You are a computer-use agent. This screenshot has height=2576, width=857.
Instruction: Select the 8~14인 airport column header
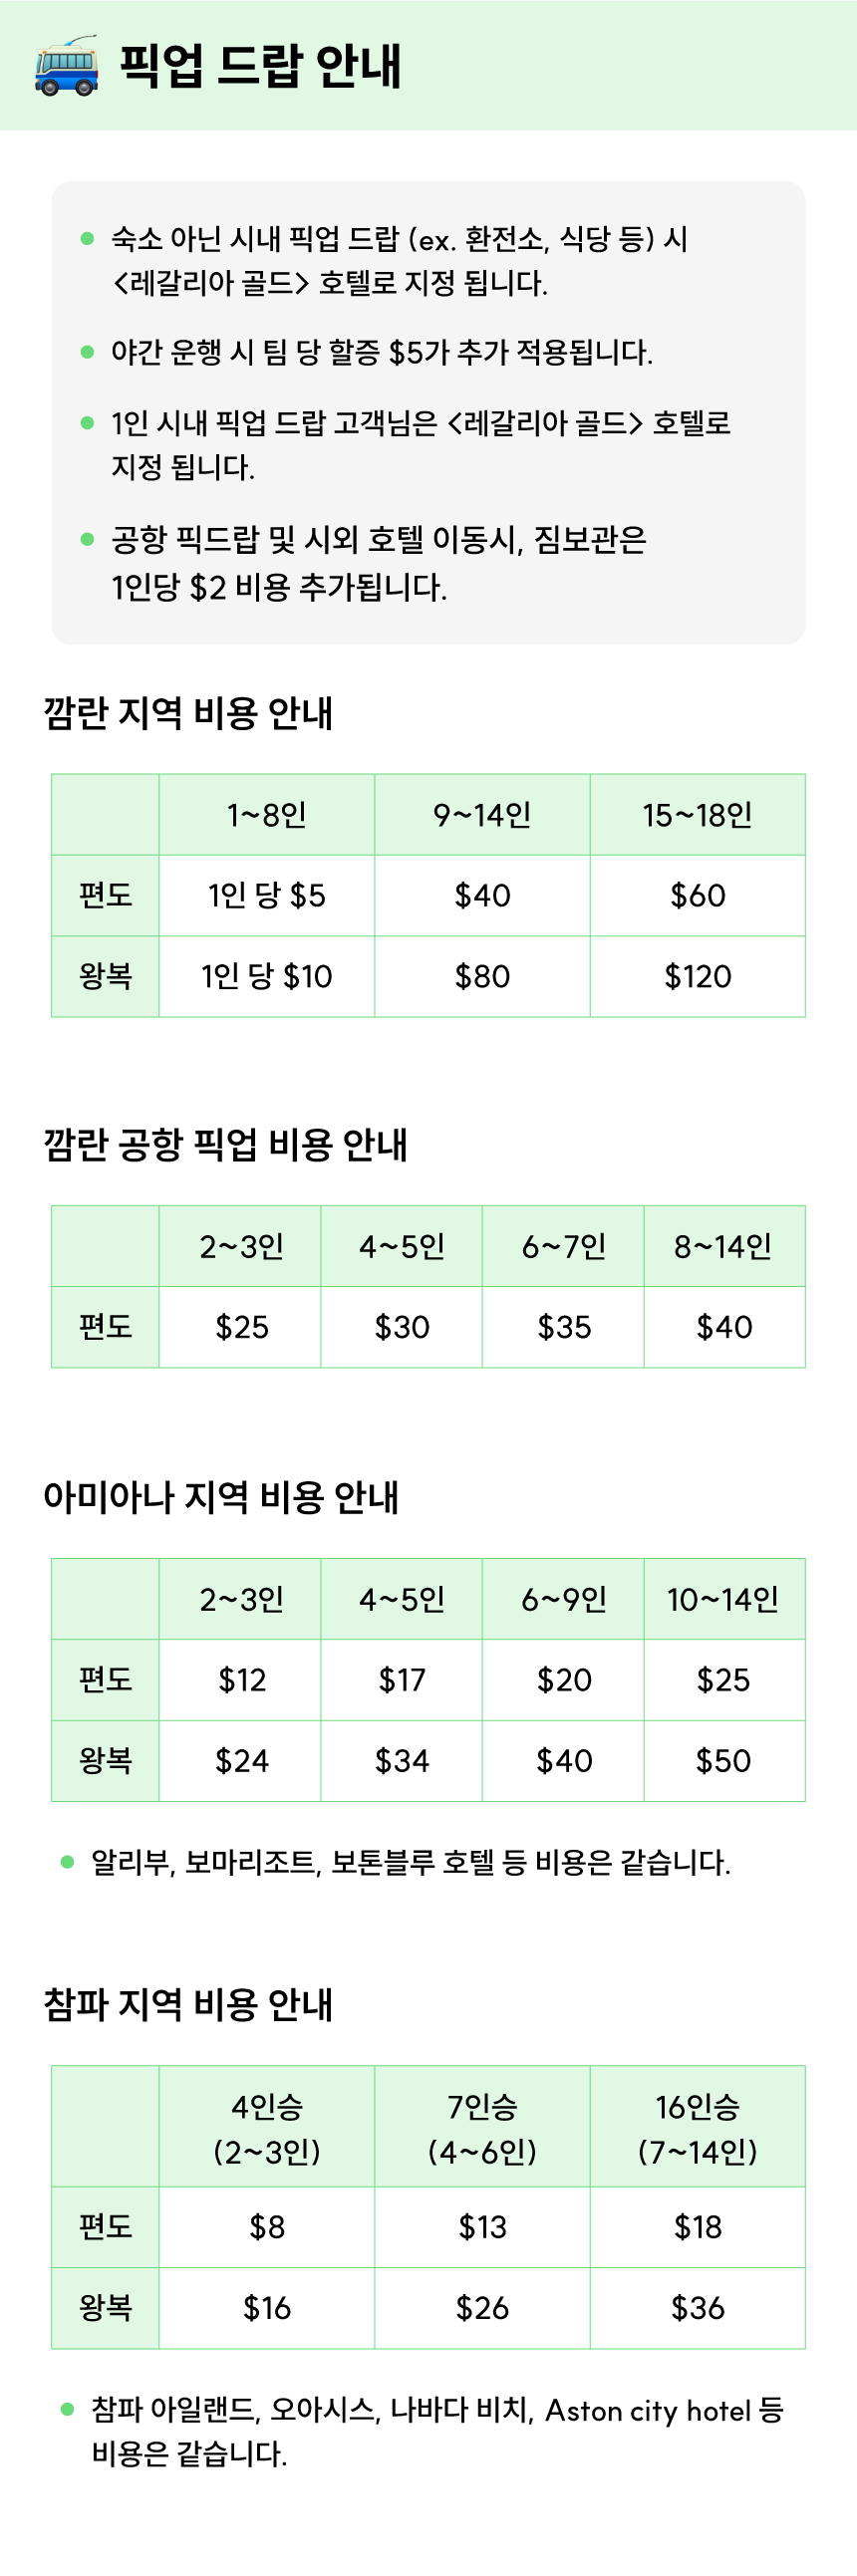click(723, 1246)
